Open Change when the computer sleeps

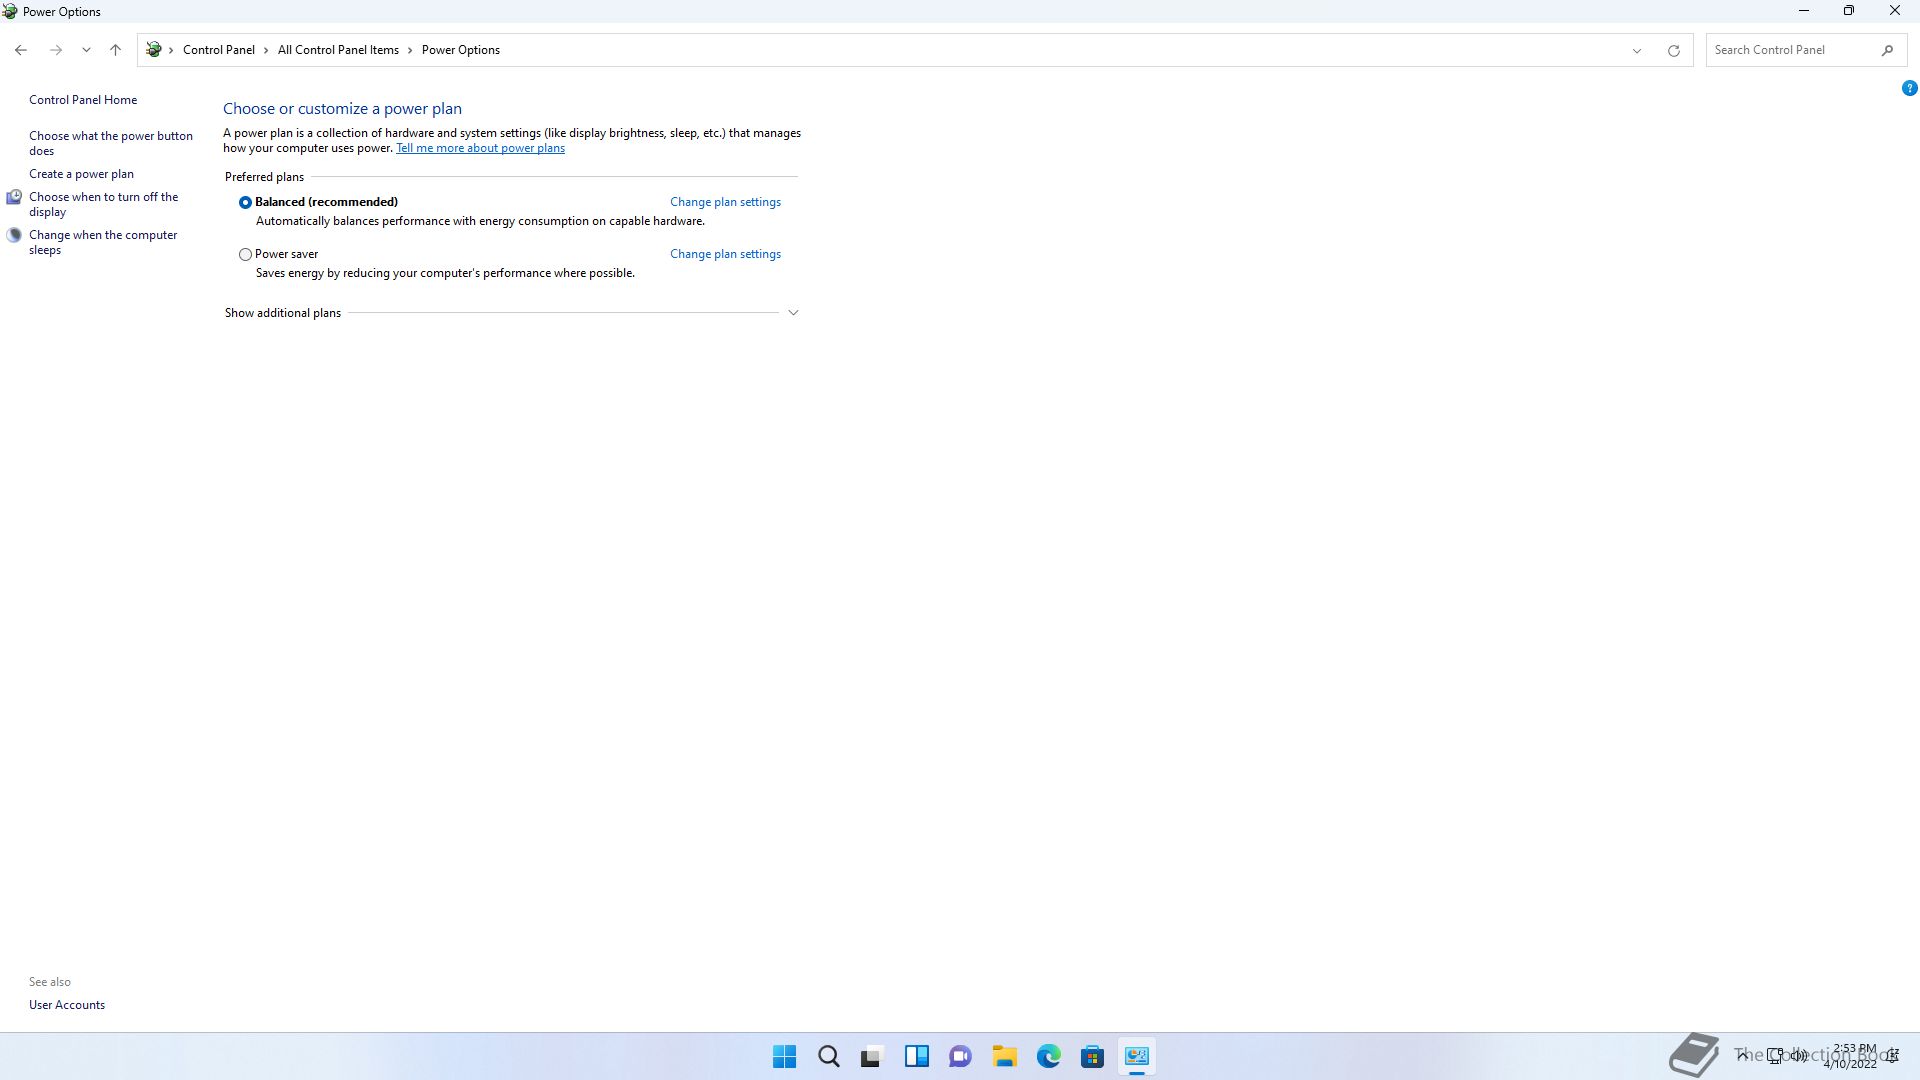point(103,242)
